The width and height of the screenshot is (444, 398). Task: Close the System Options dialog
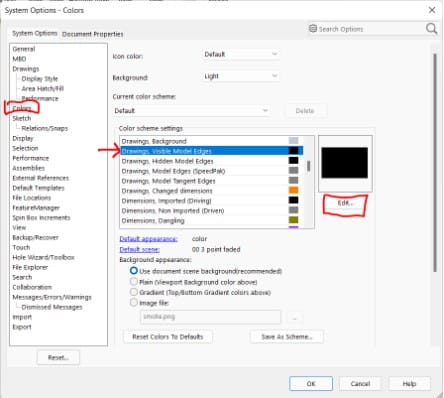(x=432, y=10)
